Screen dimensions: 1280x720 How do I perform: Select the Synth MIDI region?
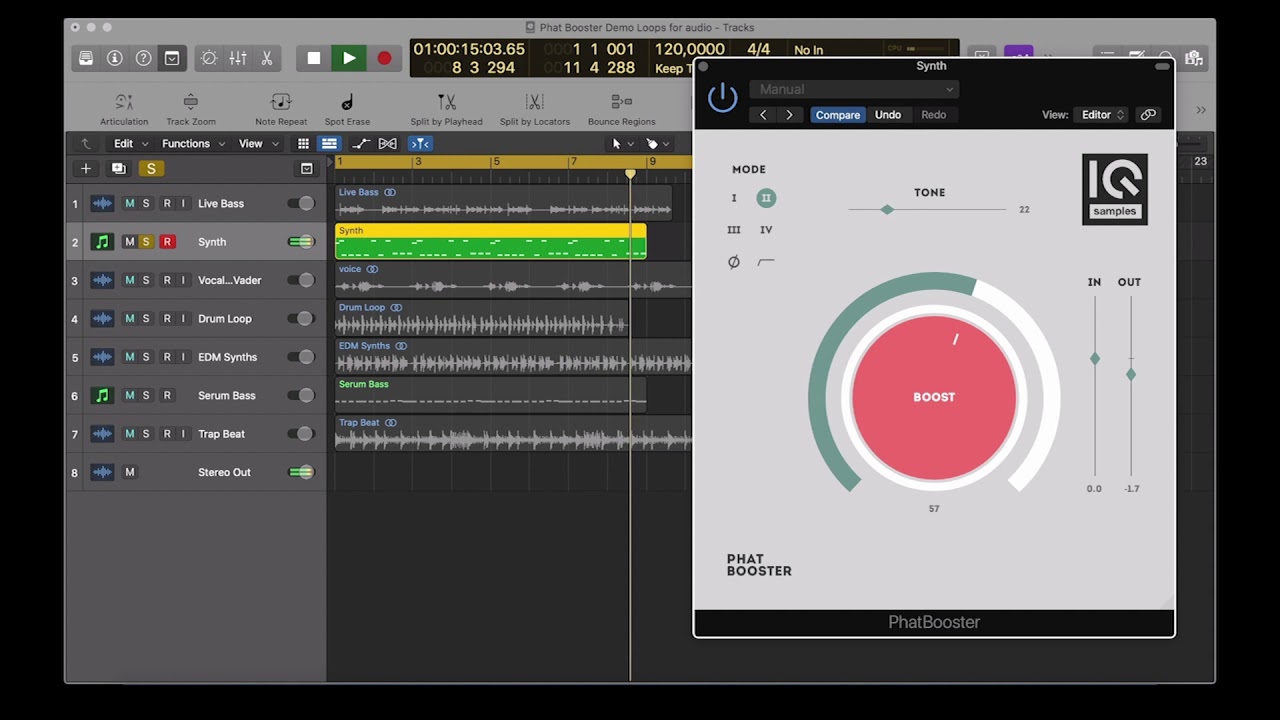click(491, 242)
